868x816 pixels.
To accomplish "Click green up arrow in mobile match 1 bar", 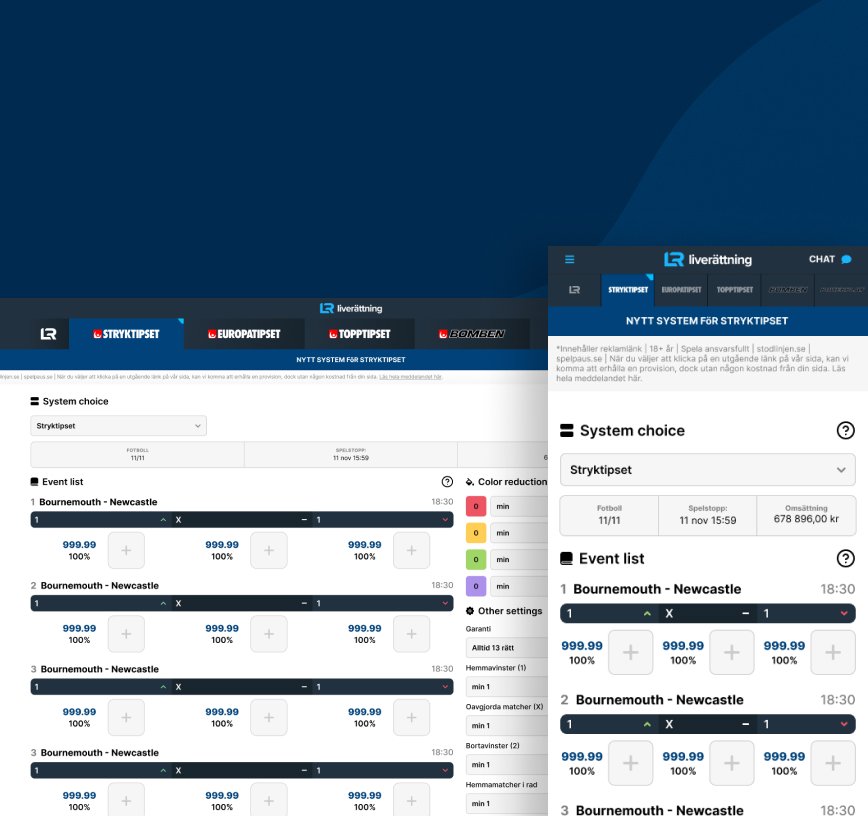I will point(647,613).
